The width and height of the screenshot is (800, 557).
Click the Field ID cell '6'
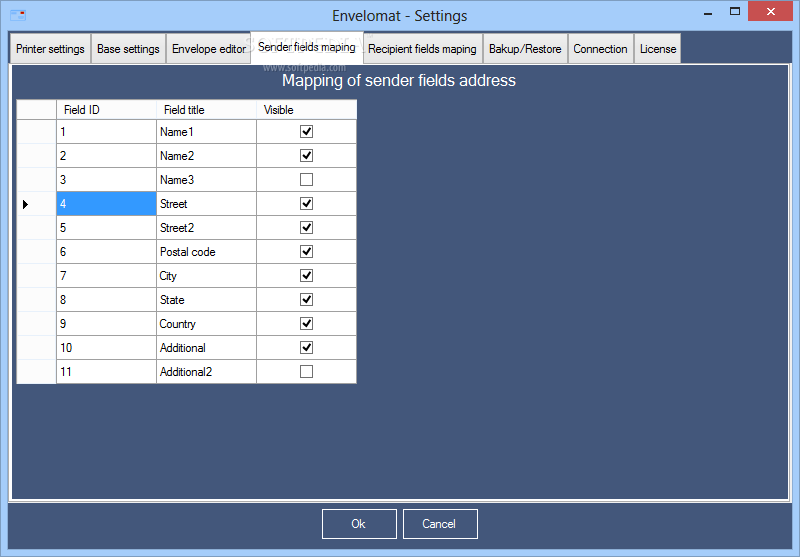click(x=106, y=251)
